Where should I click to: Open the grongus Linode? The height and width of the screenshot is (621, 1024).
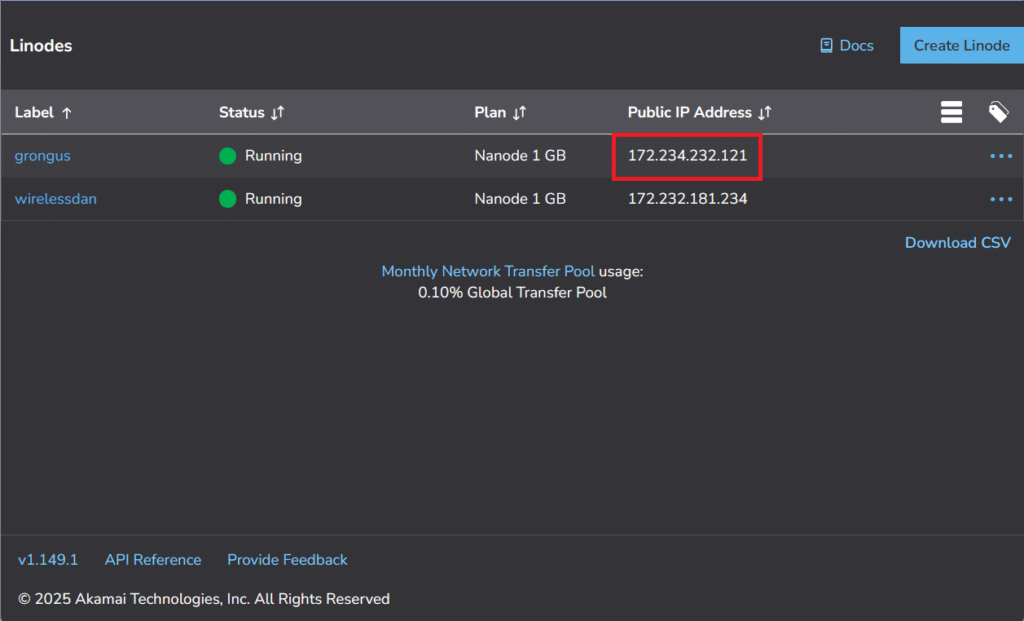coord(42,156)
